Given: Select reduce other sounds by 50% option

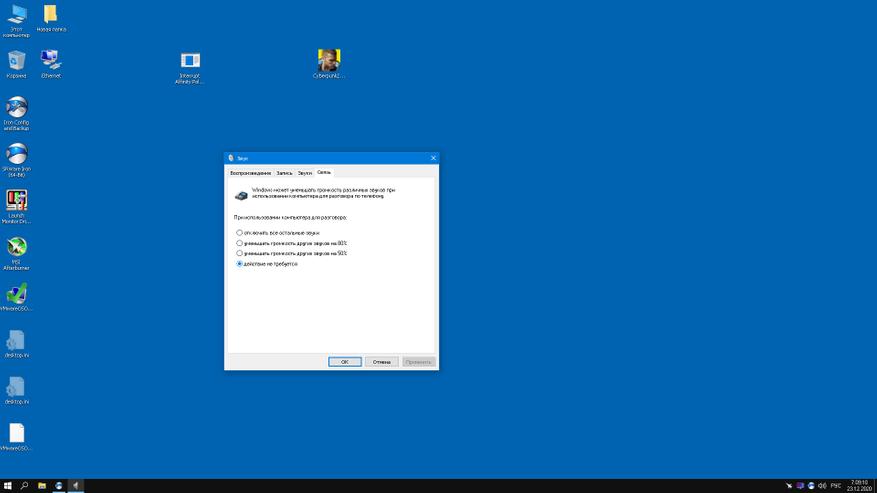Looking at the screenshot, I should click(x=240, y=253).
